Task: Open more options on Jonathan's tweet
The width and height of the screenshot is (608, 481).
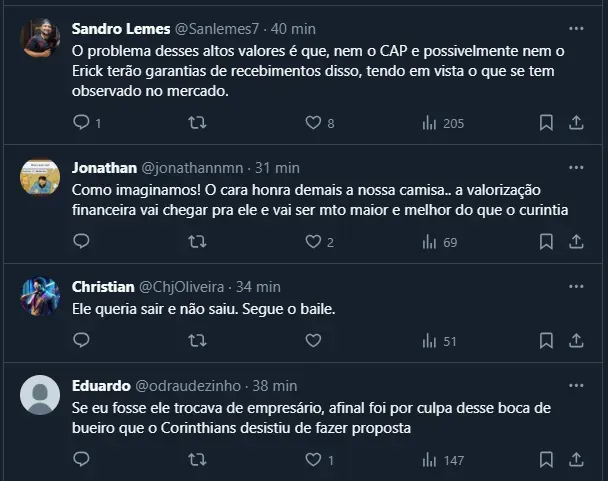Action: [x=576, y=167]
